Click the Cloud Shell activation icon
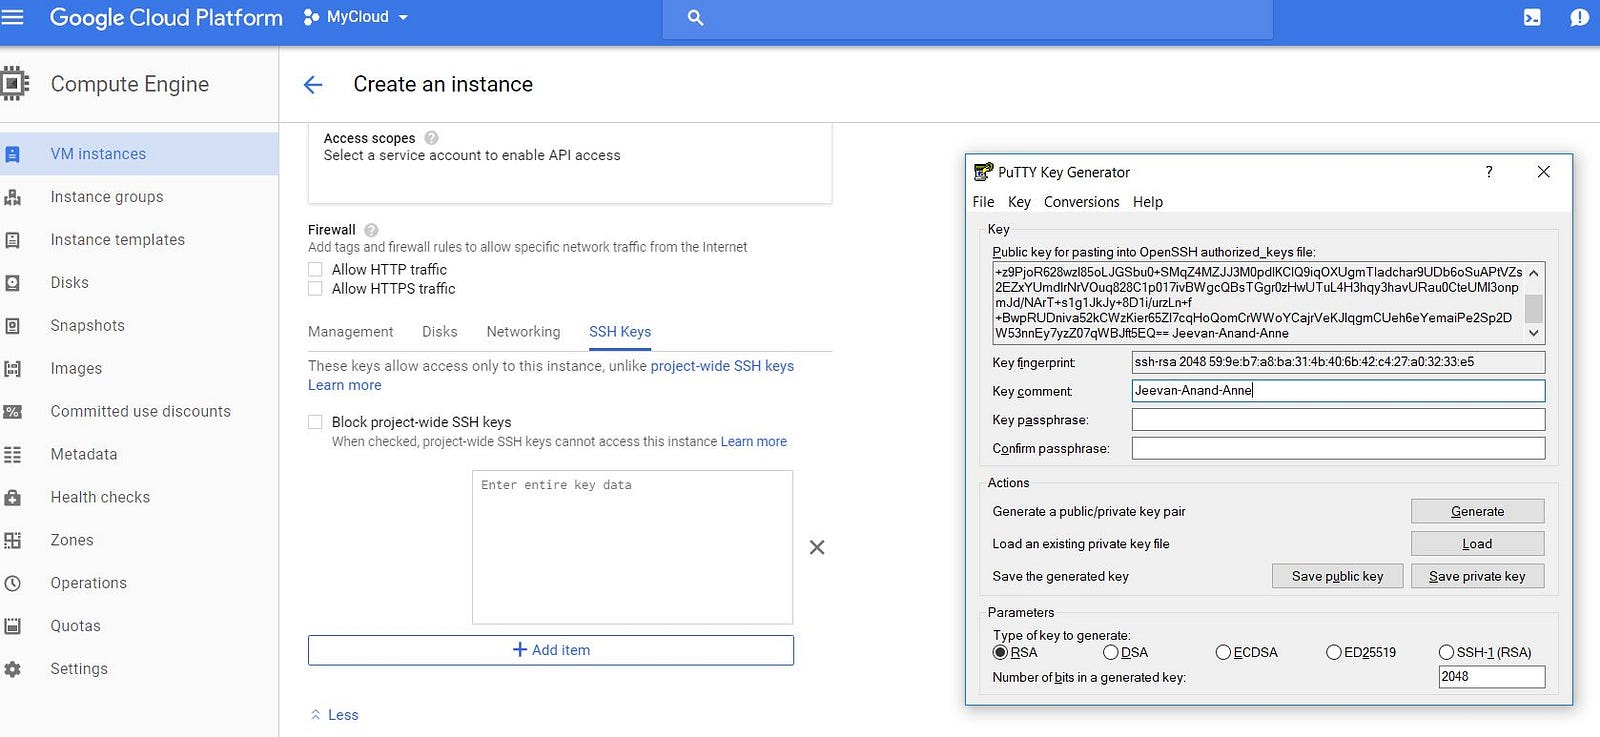This screenshot has width=1600, height=737. point(1531,17)
